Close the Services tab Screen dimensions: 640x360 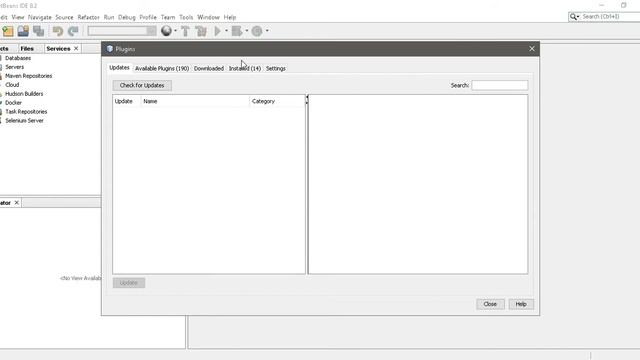coord(76,49)
